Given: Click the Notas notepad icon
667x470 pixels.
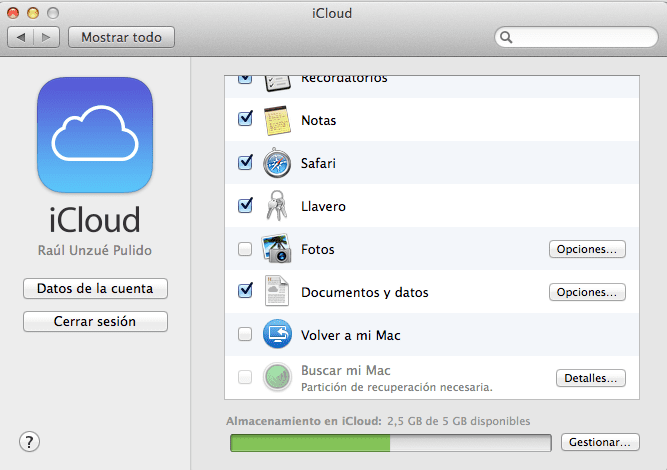Looking at the screenshot, I should (x=277, y=120).
